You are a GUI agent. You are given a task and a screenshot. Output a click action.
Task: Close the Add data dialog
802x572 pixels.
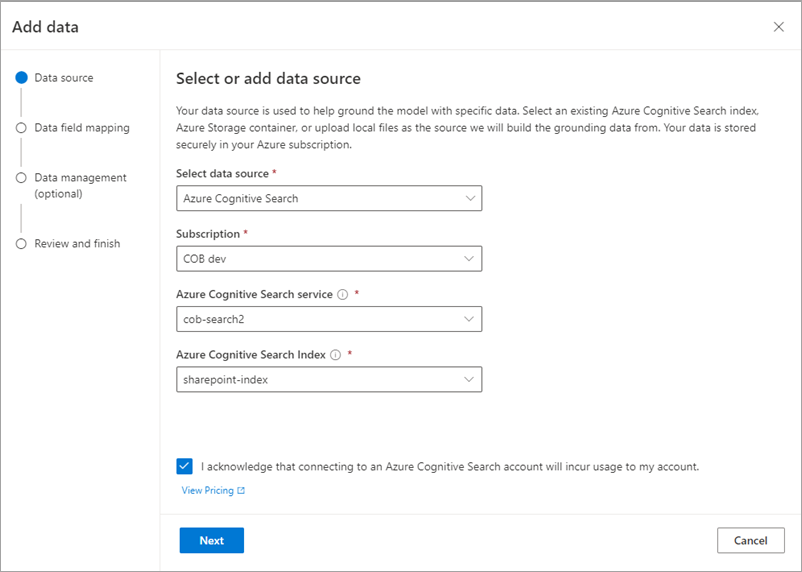click(x=779, y=27)
